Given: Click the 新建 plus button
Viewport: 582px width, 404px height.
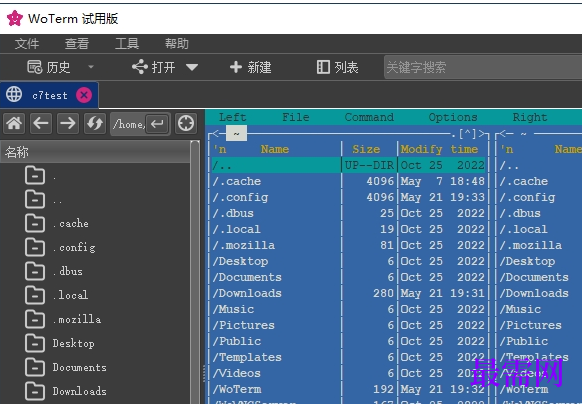Looking at the screenshot, I should (x=251, y=67).
